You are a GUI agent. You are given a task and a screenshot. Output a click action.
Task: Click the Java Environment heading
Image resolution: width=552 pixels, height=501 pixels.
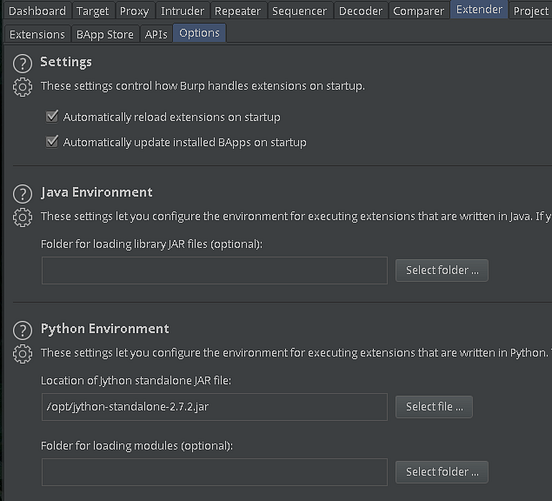click(x=97, y=192)
